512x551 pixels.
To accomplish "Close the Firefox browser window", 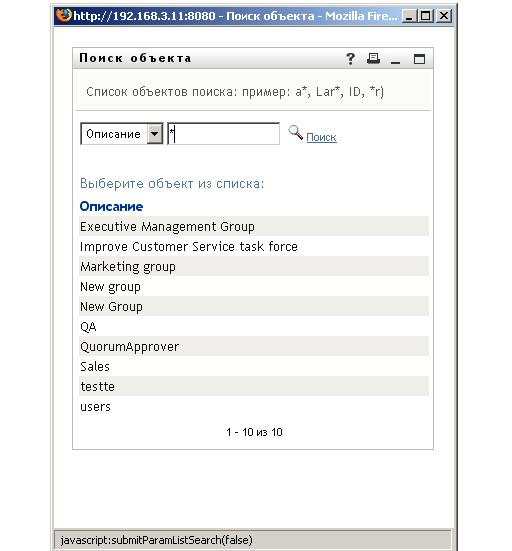I will click(x=444, y=16).
